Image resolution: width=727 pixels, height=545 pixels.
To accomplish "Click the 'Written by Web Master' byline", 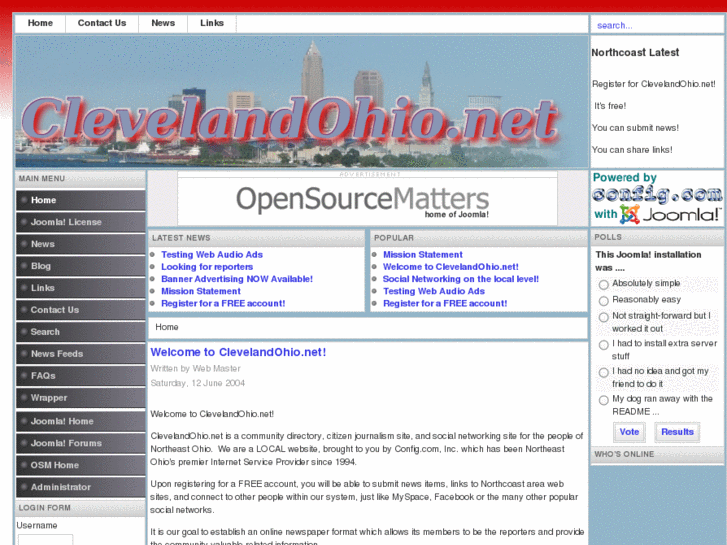I will (195, 368).
